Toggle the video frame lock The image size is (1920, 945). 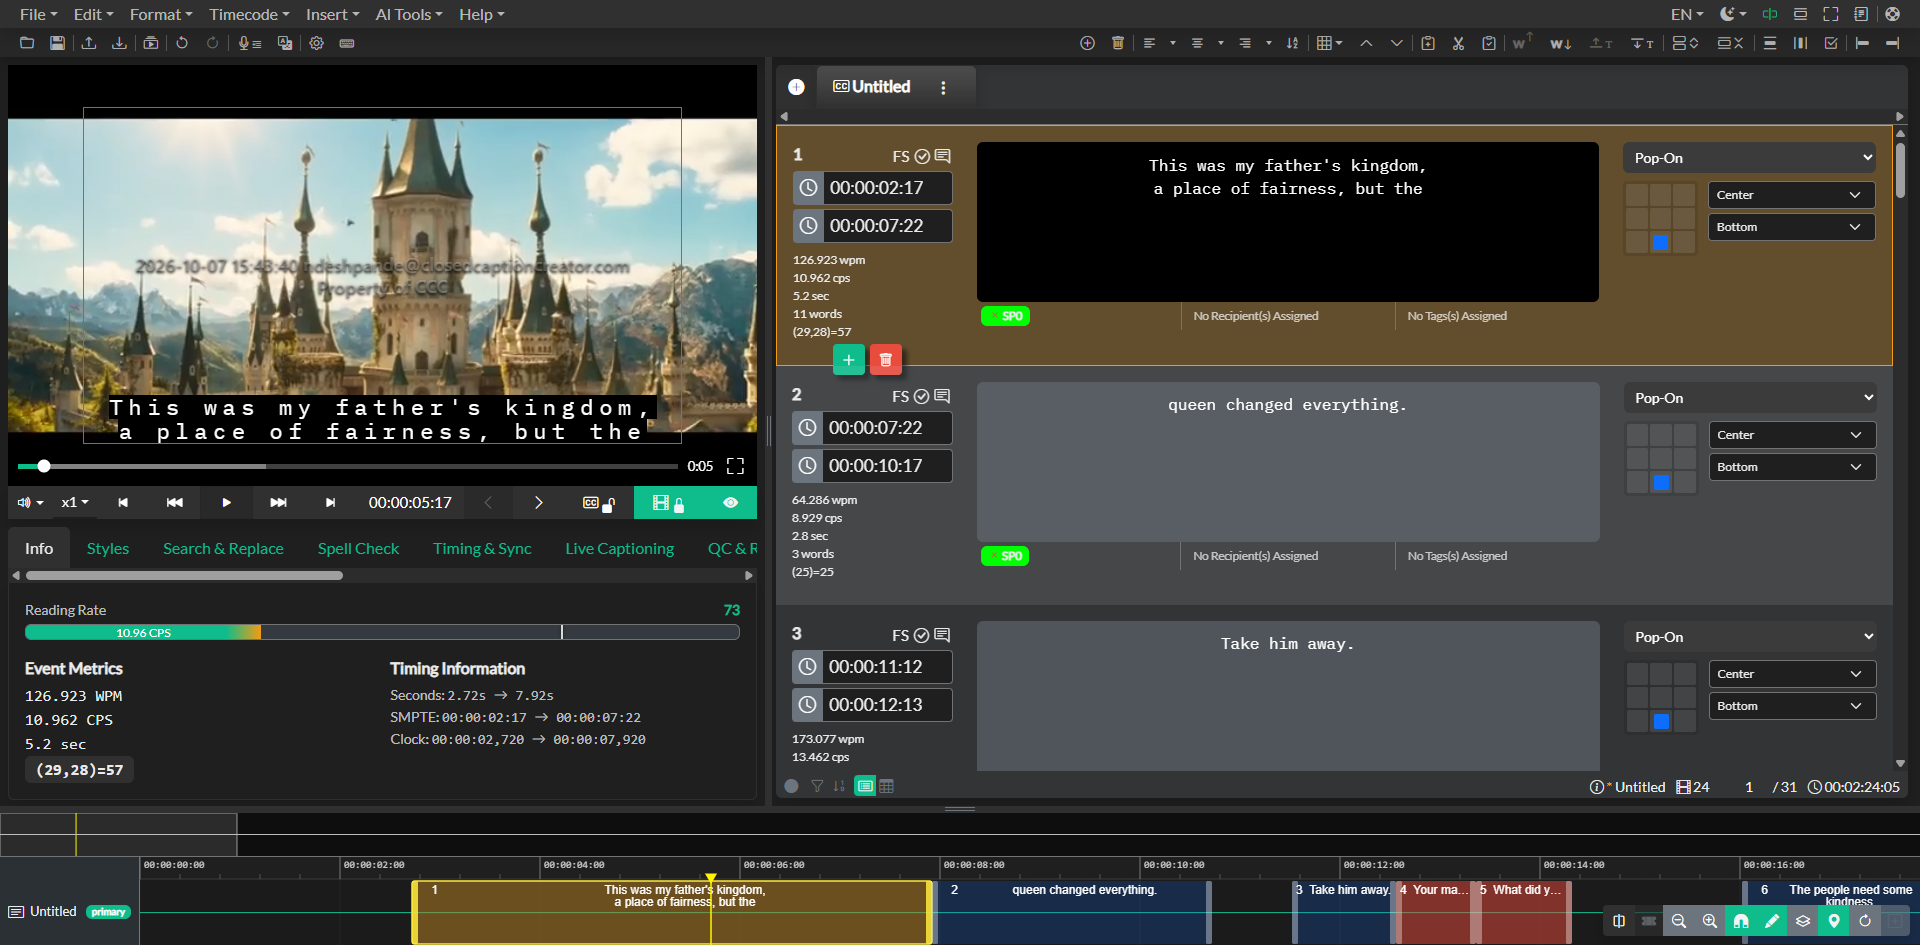(x=668, y=503)
